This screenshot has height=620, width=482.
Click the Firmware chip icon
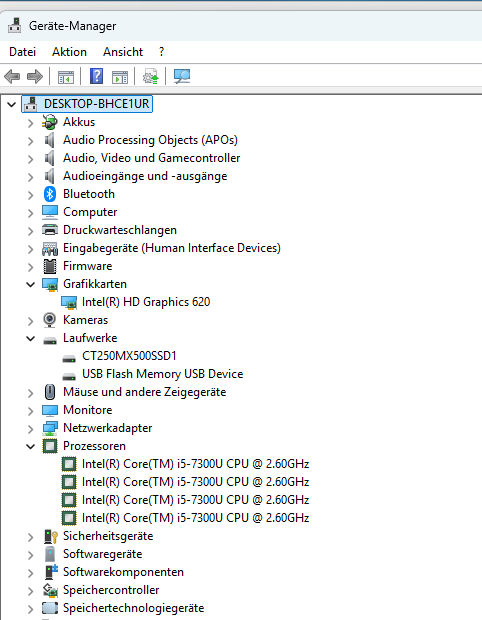point(50,266)
